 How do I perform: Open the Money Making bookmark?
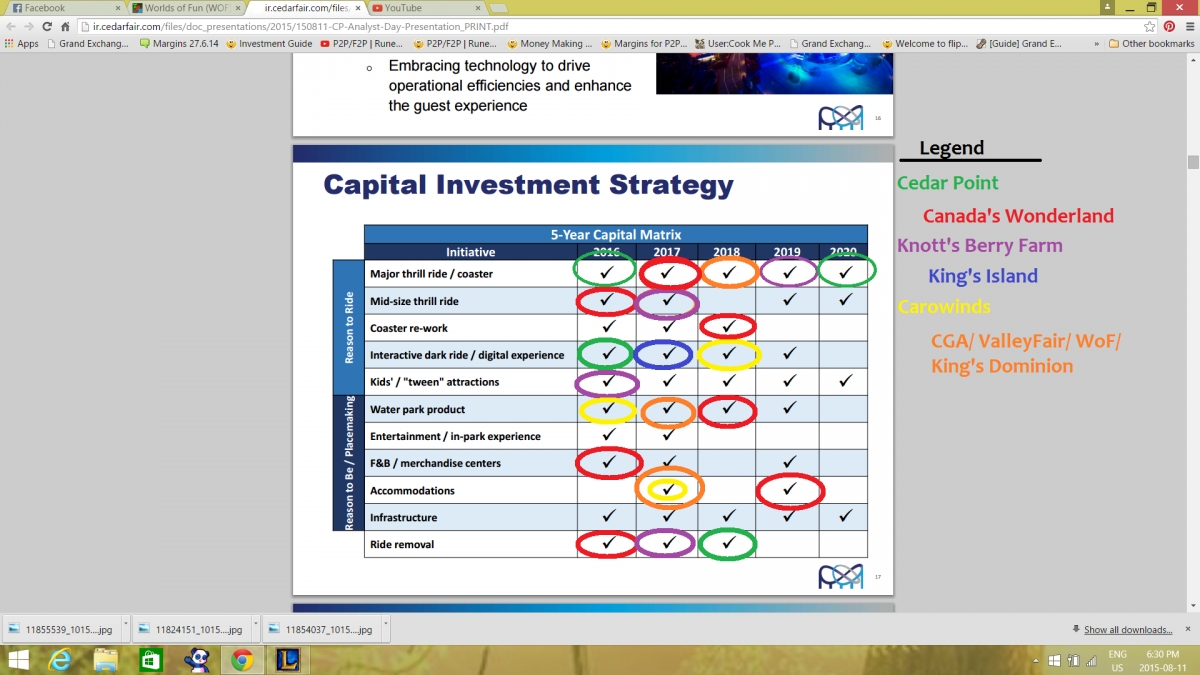(549, 44)
